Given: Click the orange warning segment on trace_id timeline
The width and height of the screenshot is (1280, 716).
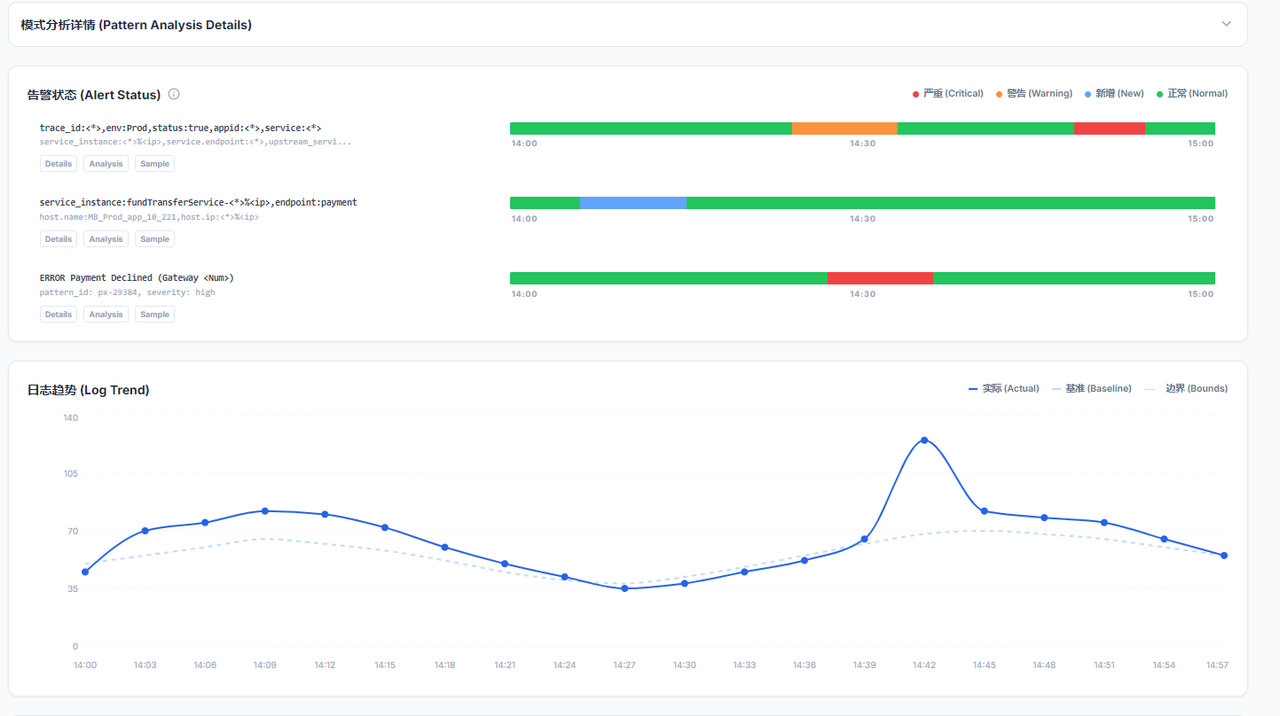Looking at the screenshot, I should 844,128.
